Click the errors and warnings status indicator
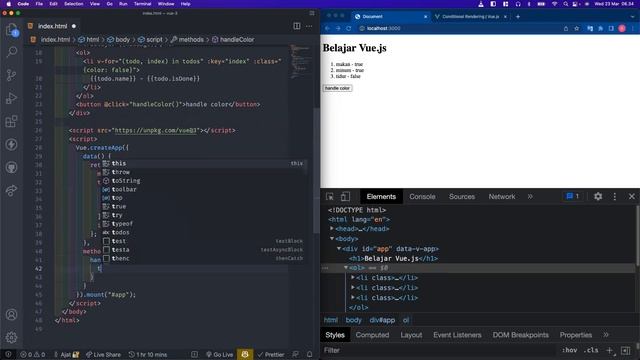Image resolution: width=640 pixels, height=360 pixels. tap(33, 355)
